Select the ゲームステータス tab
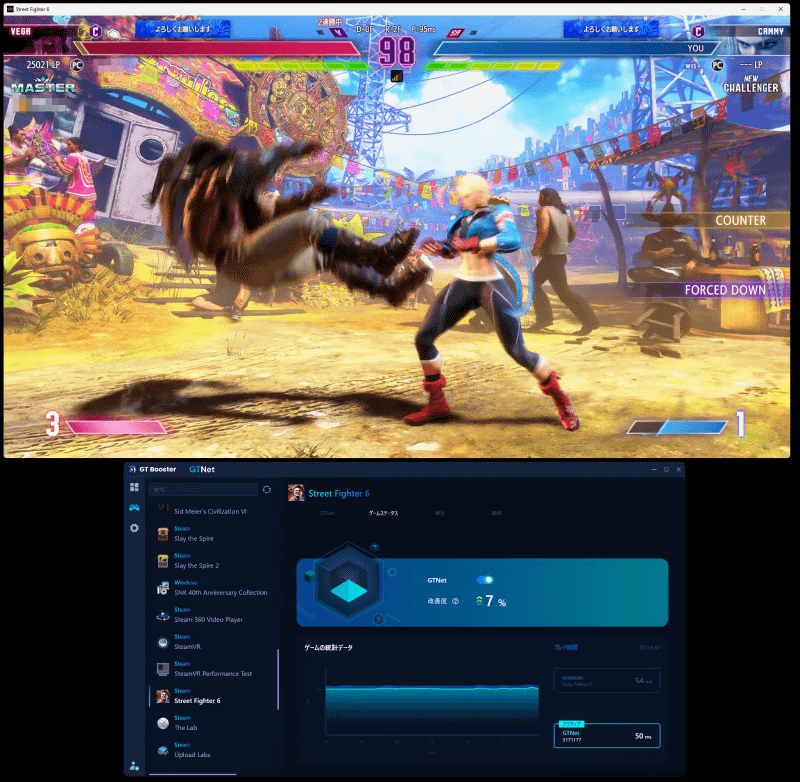Image resolution: width=800 pixels, height=782 pixels. (x=384, y=513)
